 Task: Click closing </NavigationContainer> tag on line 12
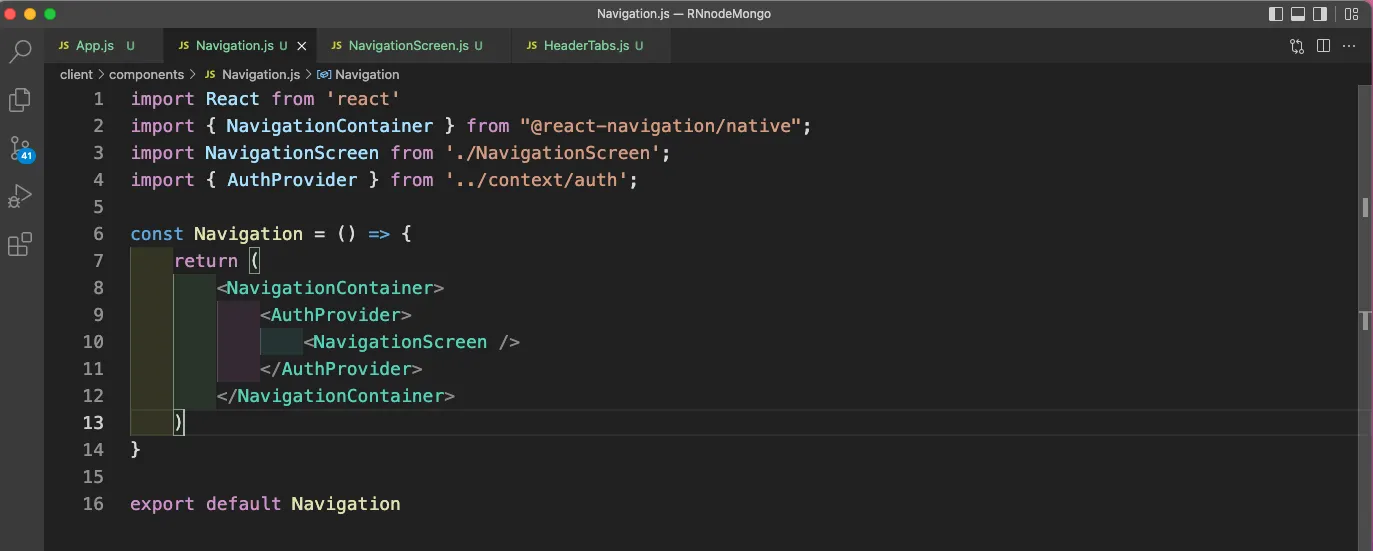click(x=336, y=396)
